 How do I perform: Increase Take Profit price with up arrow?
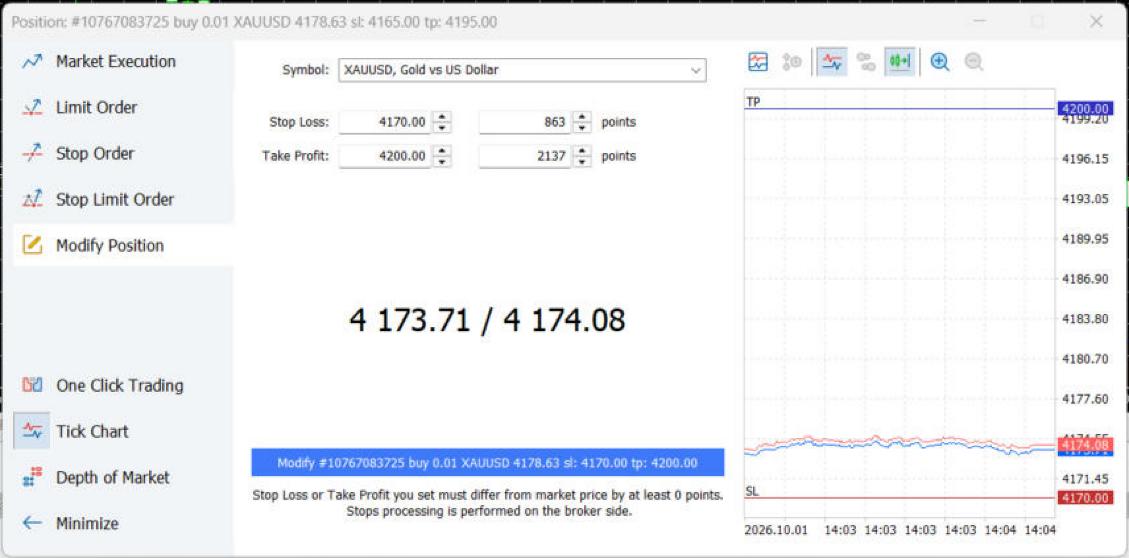442,150
